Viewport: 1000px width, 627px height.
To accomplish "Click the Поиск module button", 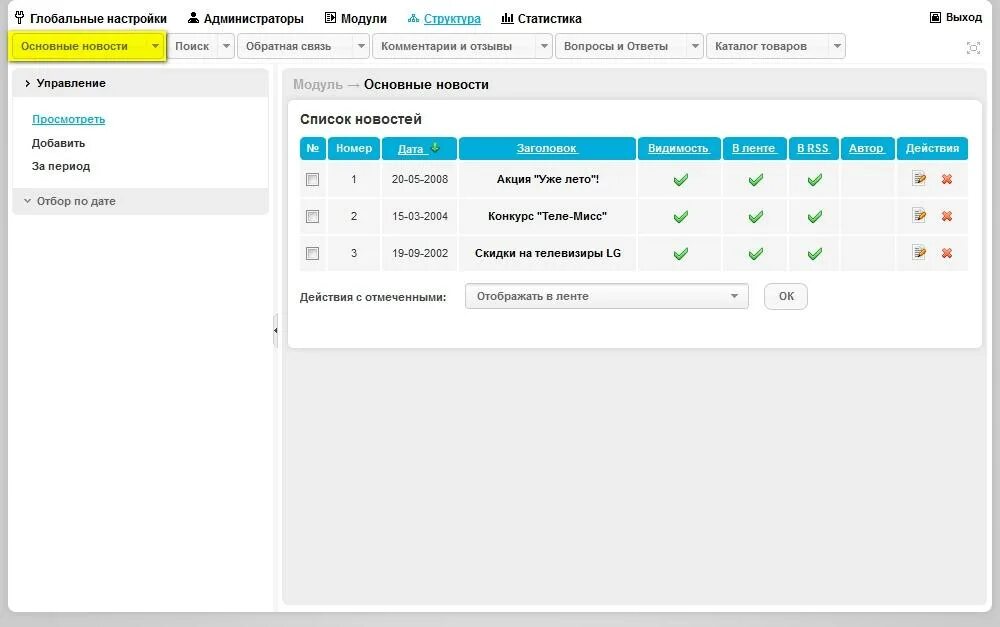I will [192, 46].
